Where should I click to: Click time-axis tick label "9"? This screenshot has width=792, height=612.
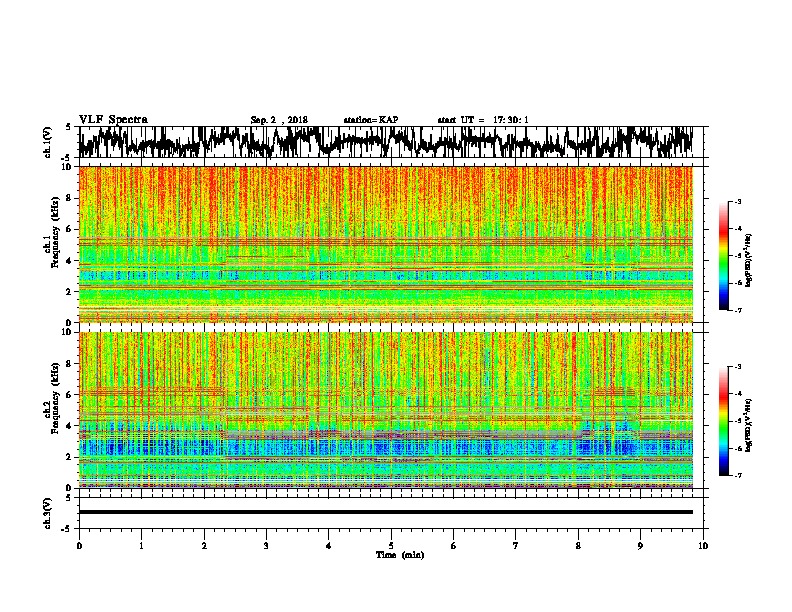pos(640,546)
